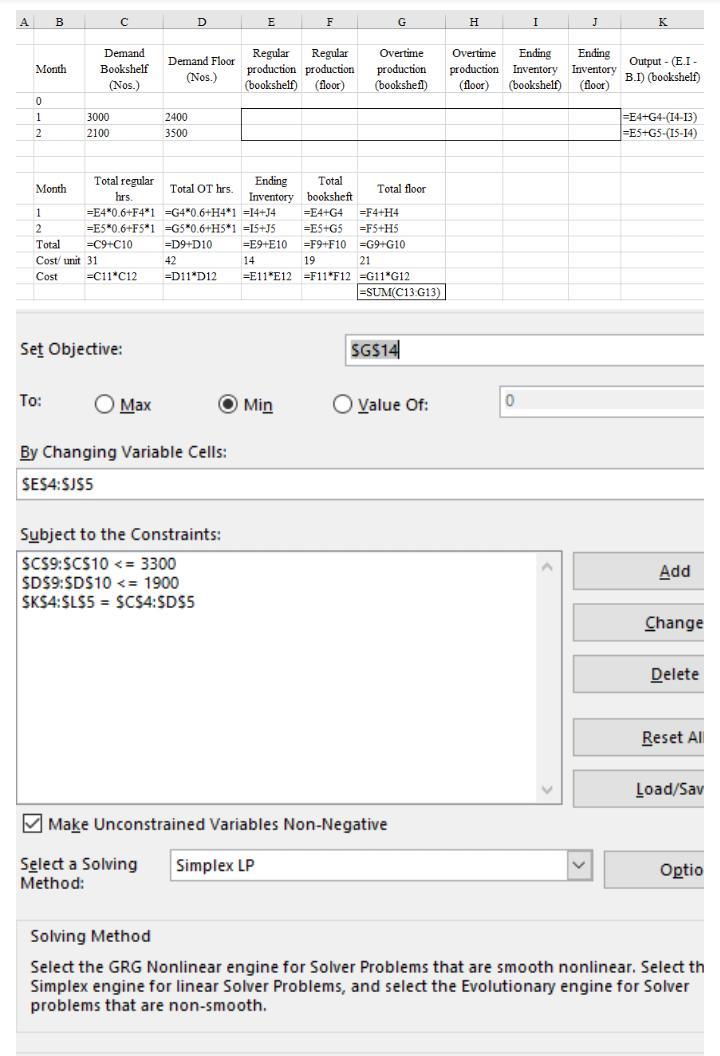Image resolution: width=720 pixels, height=1056 pixels.
Task: Open the Solving Method dropdown
Action: tap(579, 865)
